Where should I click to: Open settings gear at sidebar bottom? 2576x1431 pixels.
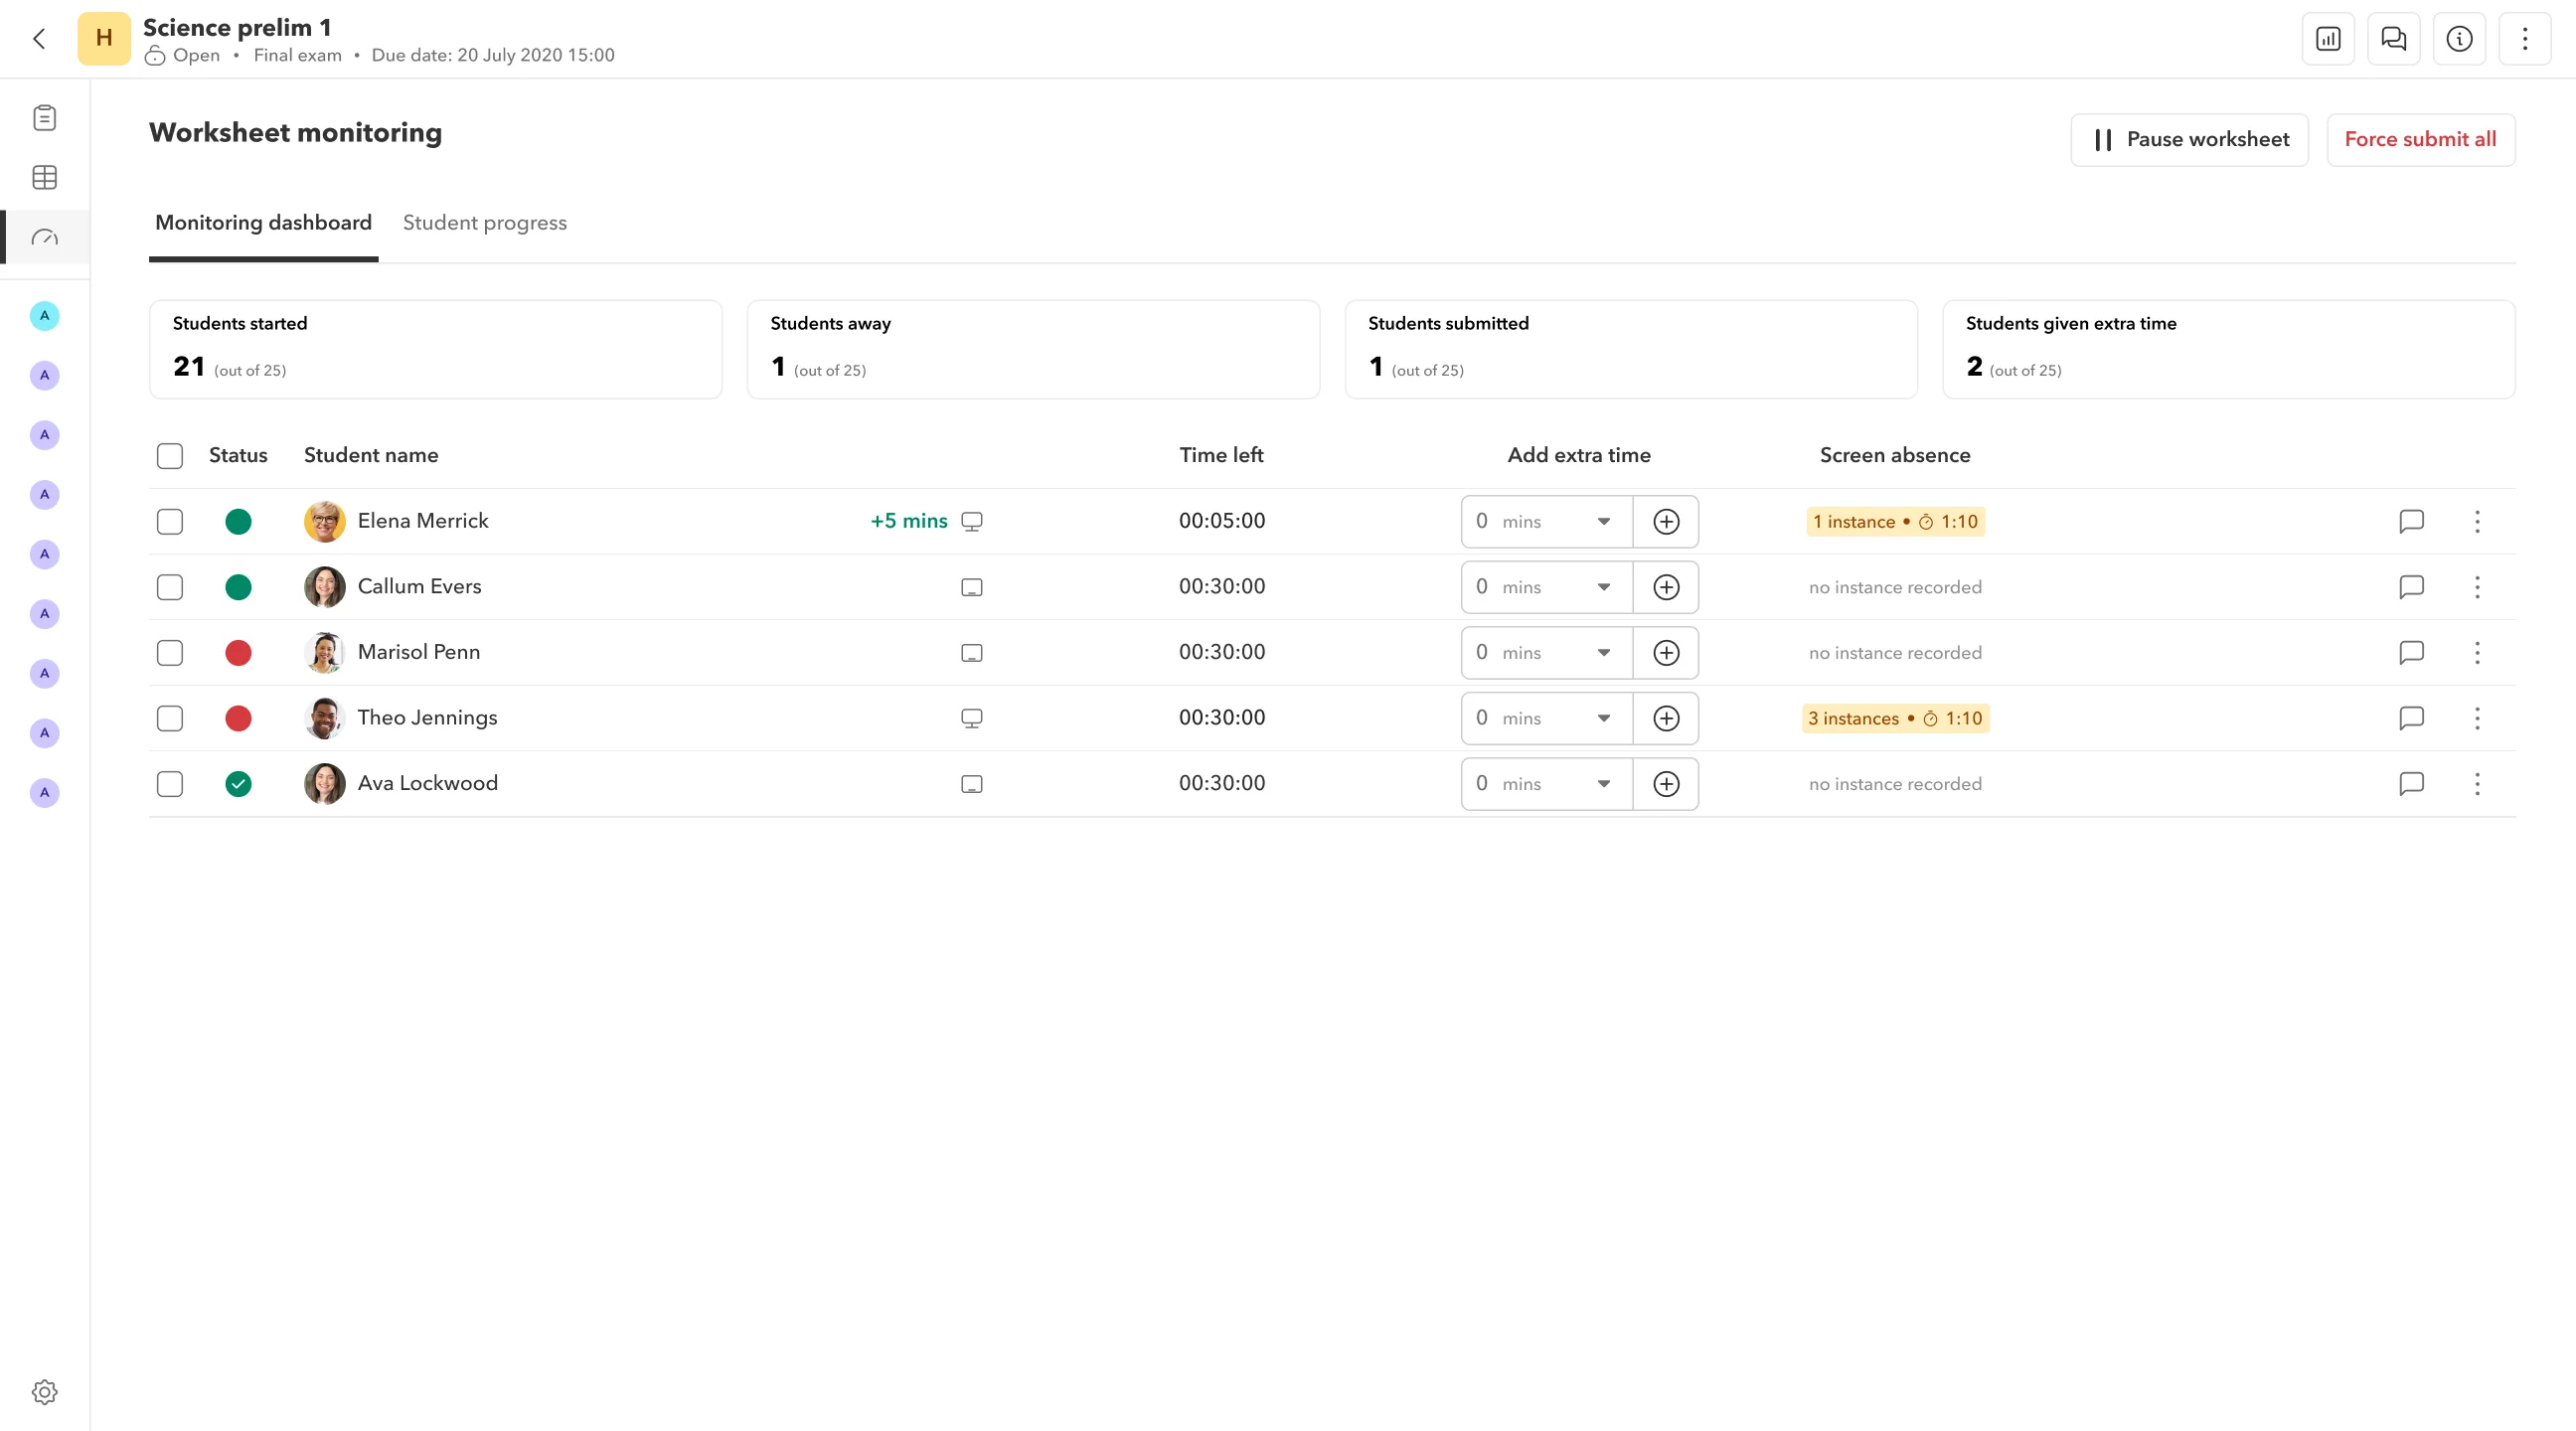[44, 1392]
